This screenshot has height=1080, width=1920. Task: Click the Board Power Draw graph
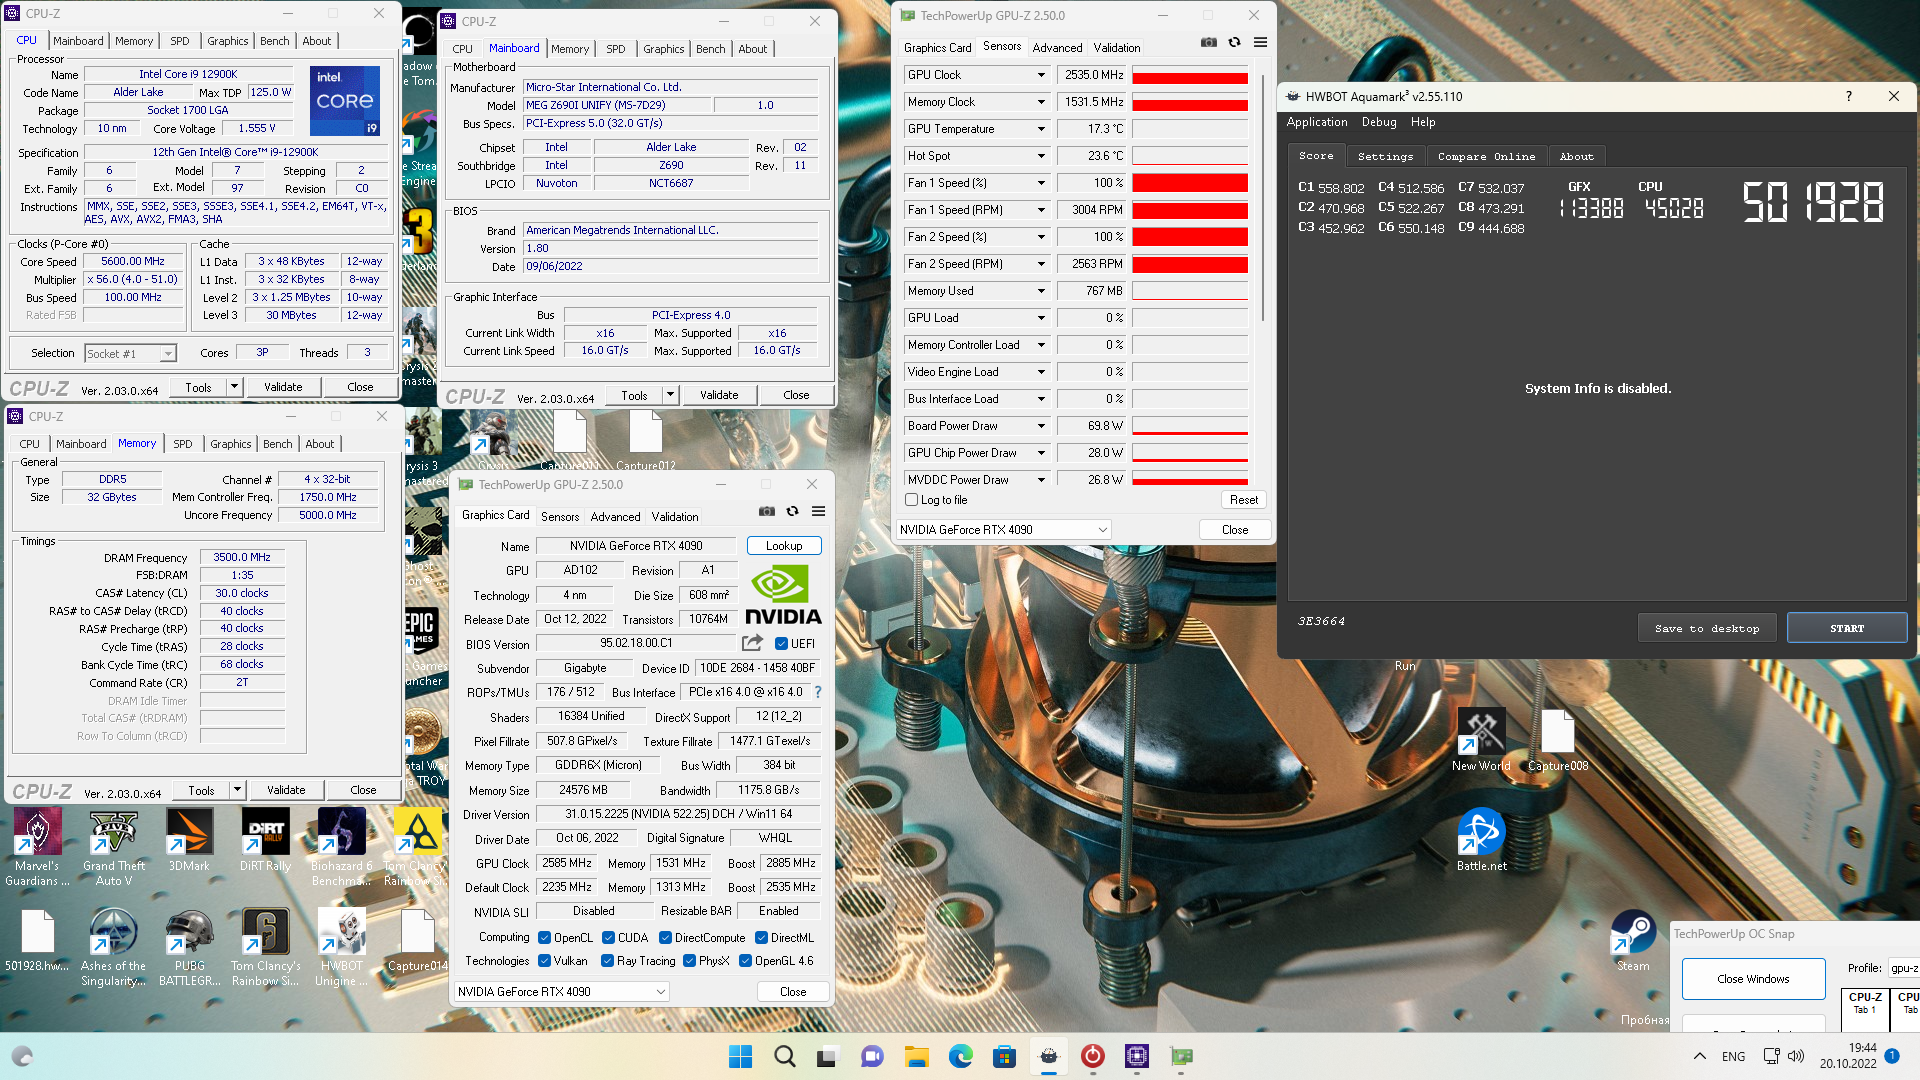(1190, 426)
